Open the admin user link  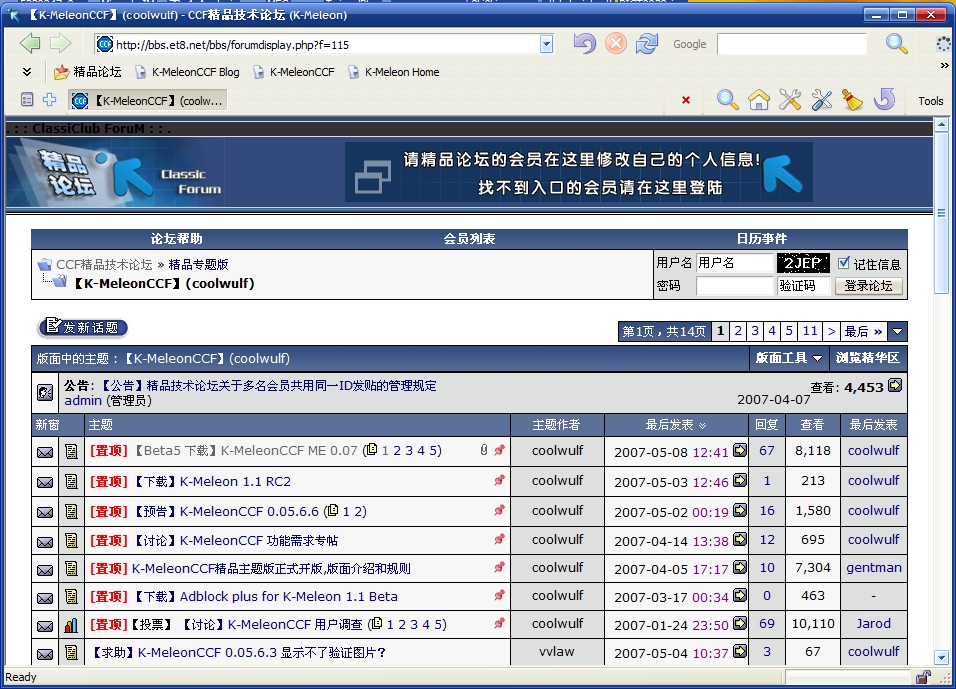tap(83, 401)
